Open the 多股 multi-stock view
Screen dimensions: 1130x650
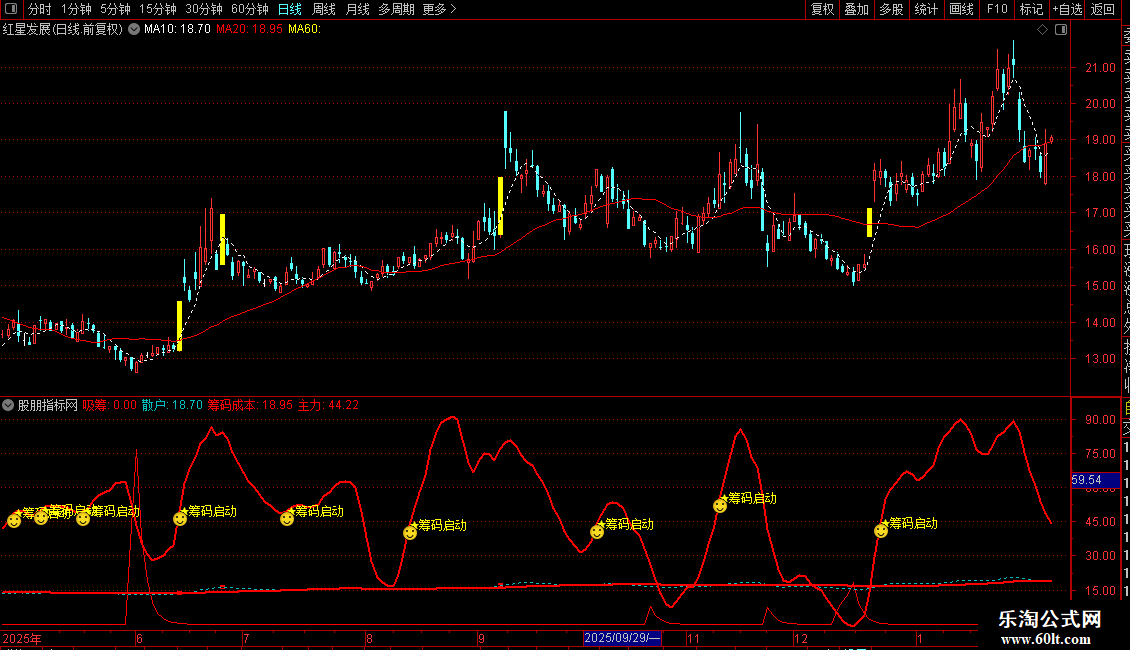pos(891,9)
